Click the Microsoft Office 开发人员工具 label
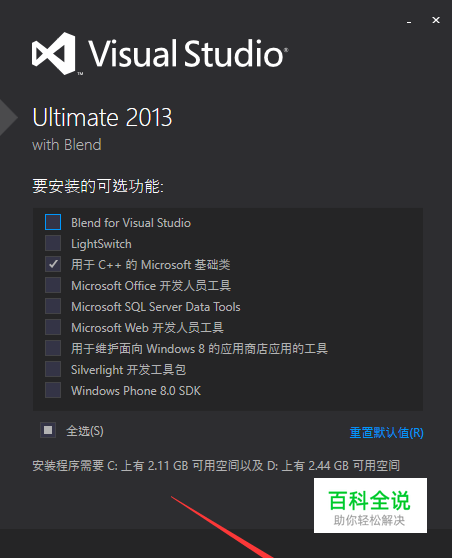Image resolution: width=452 pixels, height=558 pixels. tap(151, 286)
